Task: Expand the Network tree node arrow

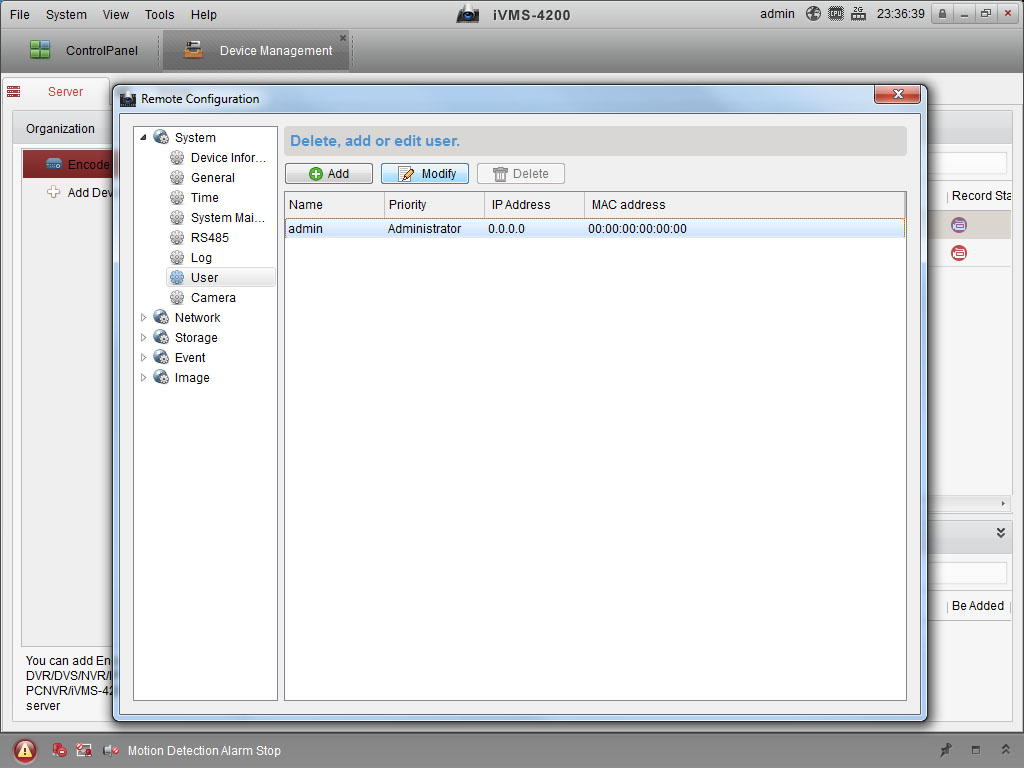Action: click(x=143, y=317)
